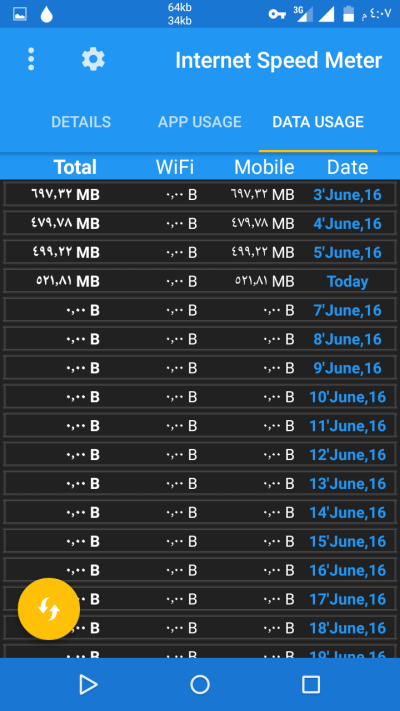Select the DATA USAGE tab
The height and width of the screenshot is (711, 400).
click(x=318, y=122)
